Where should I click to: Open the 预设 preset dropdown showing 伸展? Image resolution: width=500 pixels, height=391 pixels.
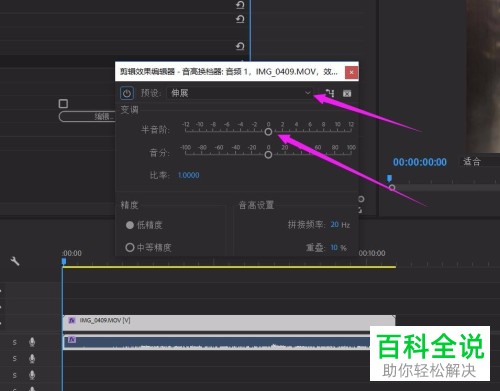pyautogui.click(x=240, y=93)
